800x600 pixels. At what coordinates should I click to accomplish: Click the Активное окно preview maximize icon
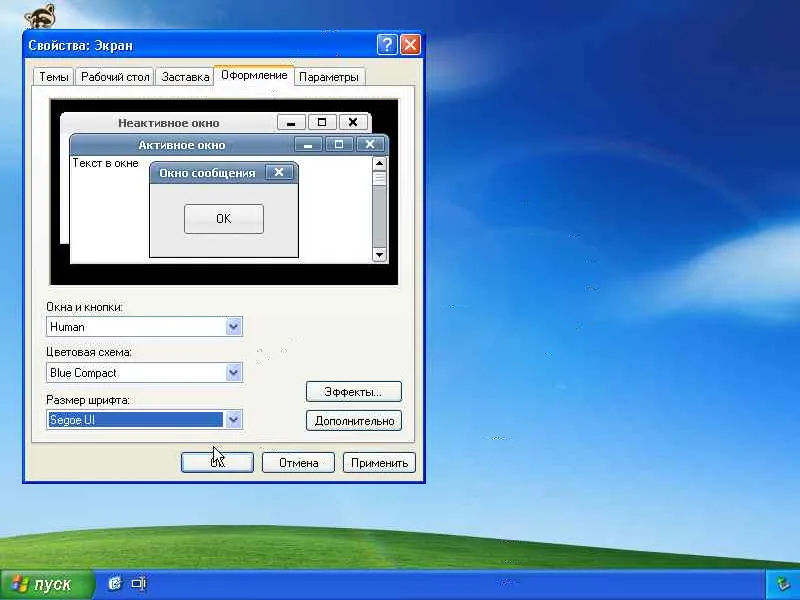[339, 145]
